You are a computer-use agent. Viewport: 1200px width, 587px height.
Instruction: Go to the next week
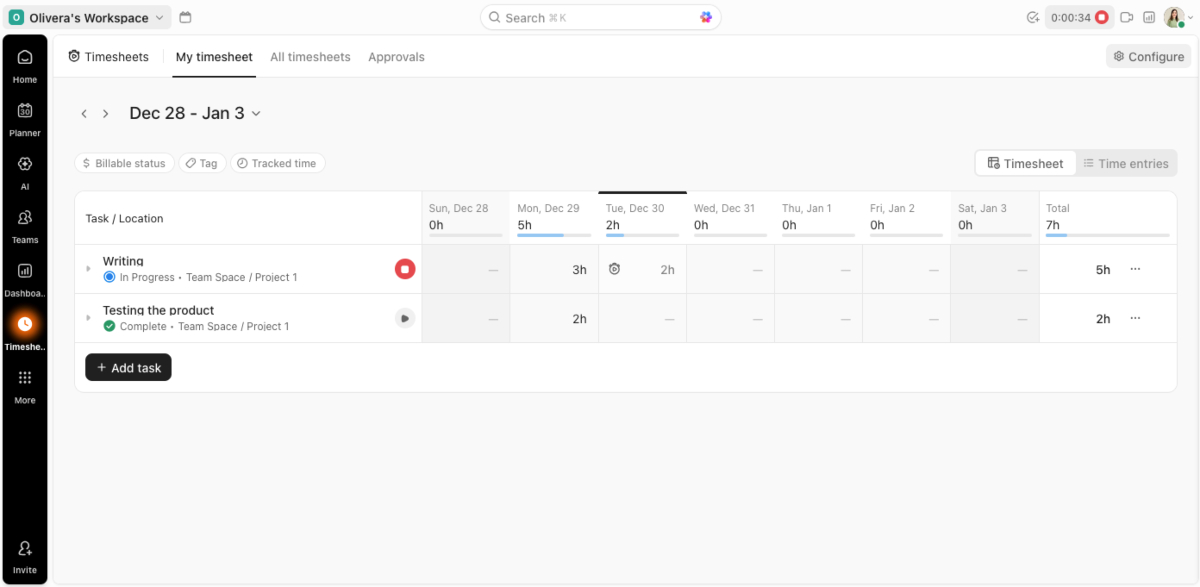click(x=105, y=114)
